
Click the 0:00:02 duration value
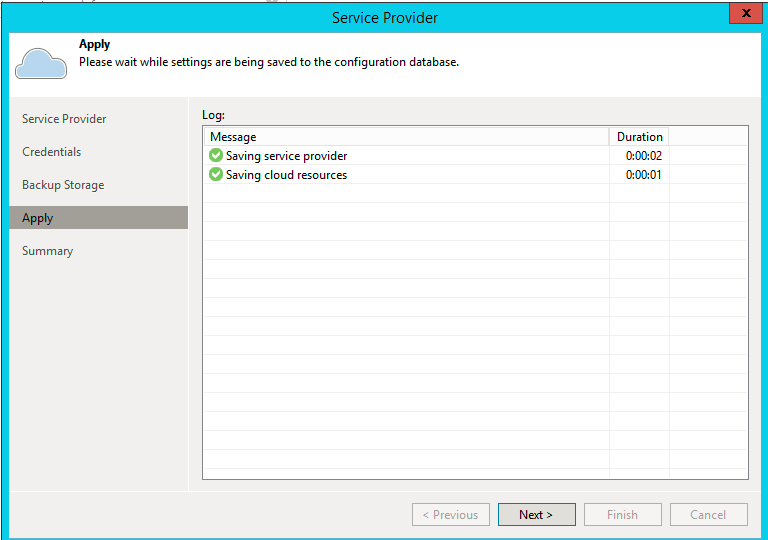click(644, 156)
